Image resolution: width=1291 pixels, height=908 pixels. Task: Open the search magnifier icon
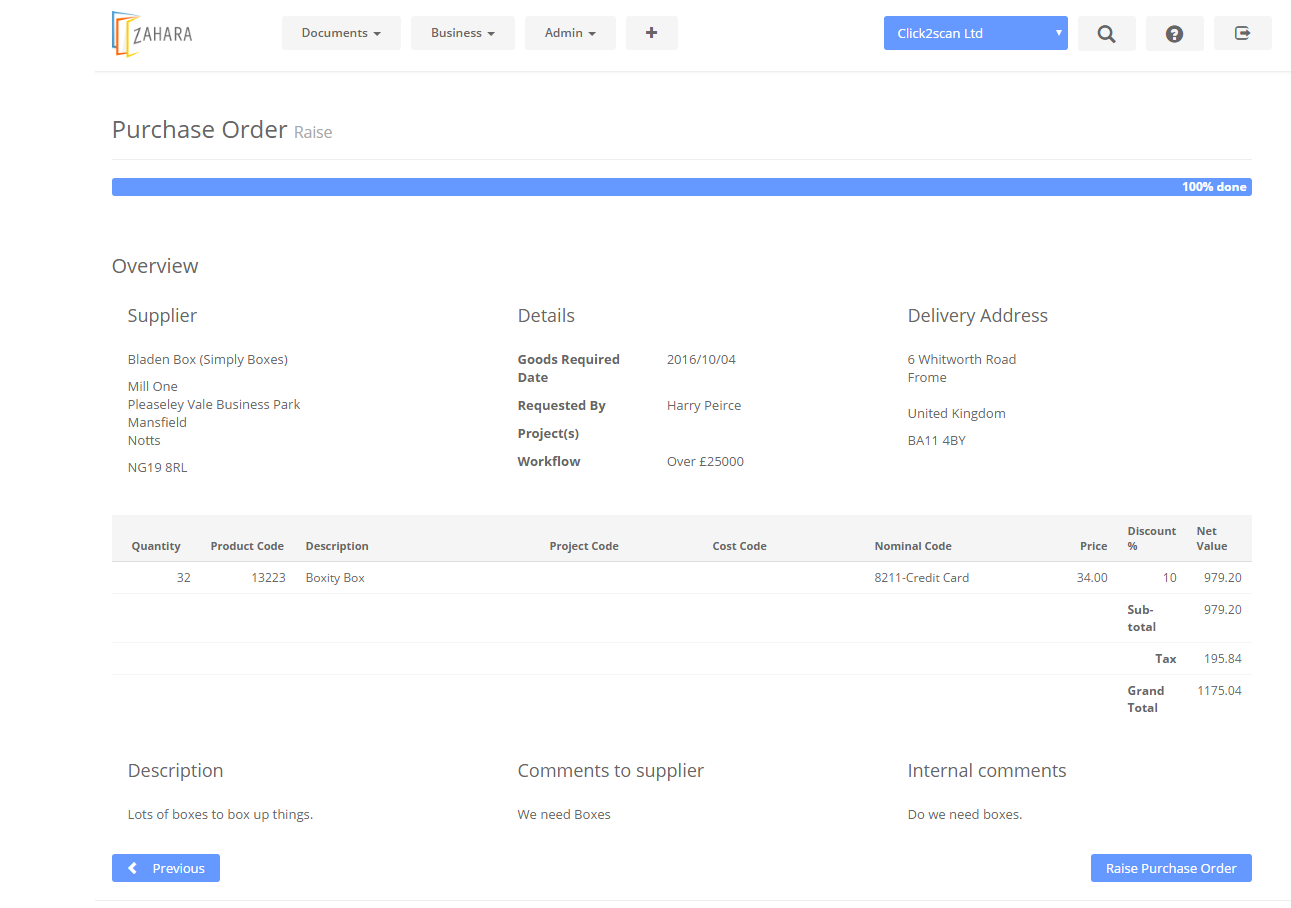tap(1106, 33)
